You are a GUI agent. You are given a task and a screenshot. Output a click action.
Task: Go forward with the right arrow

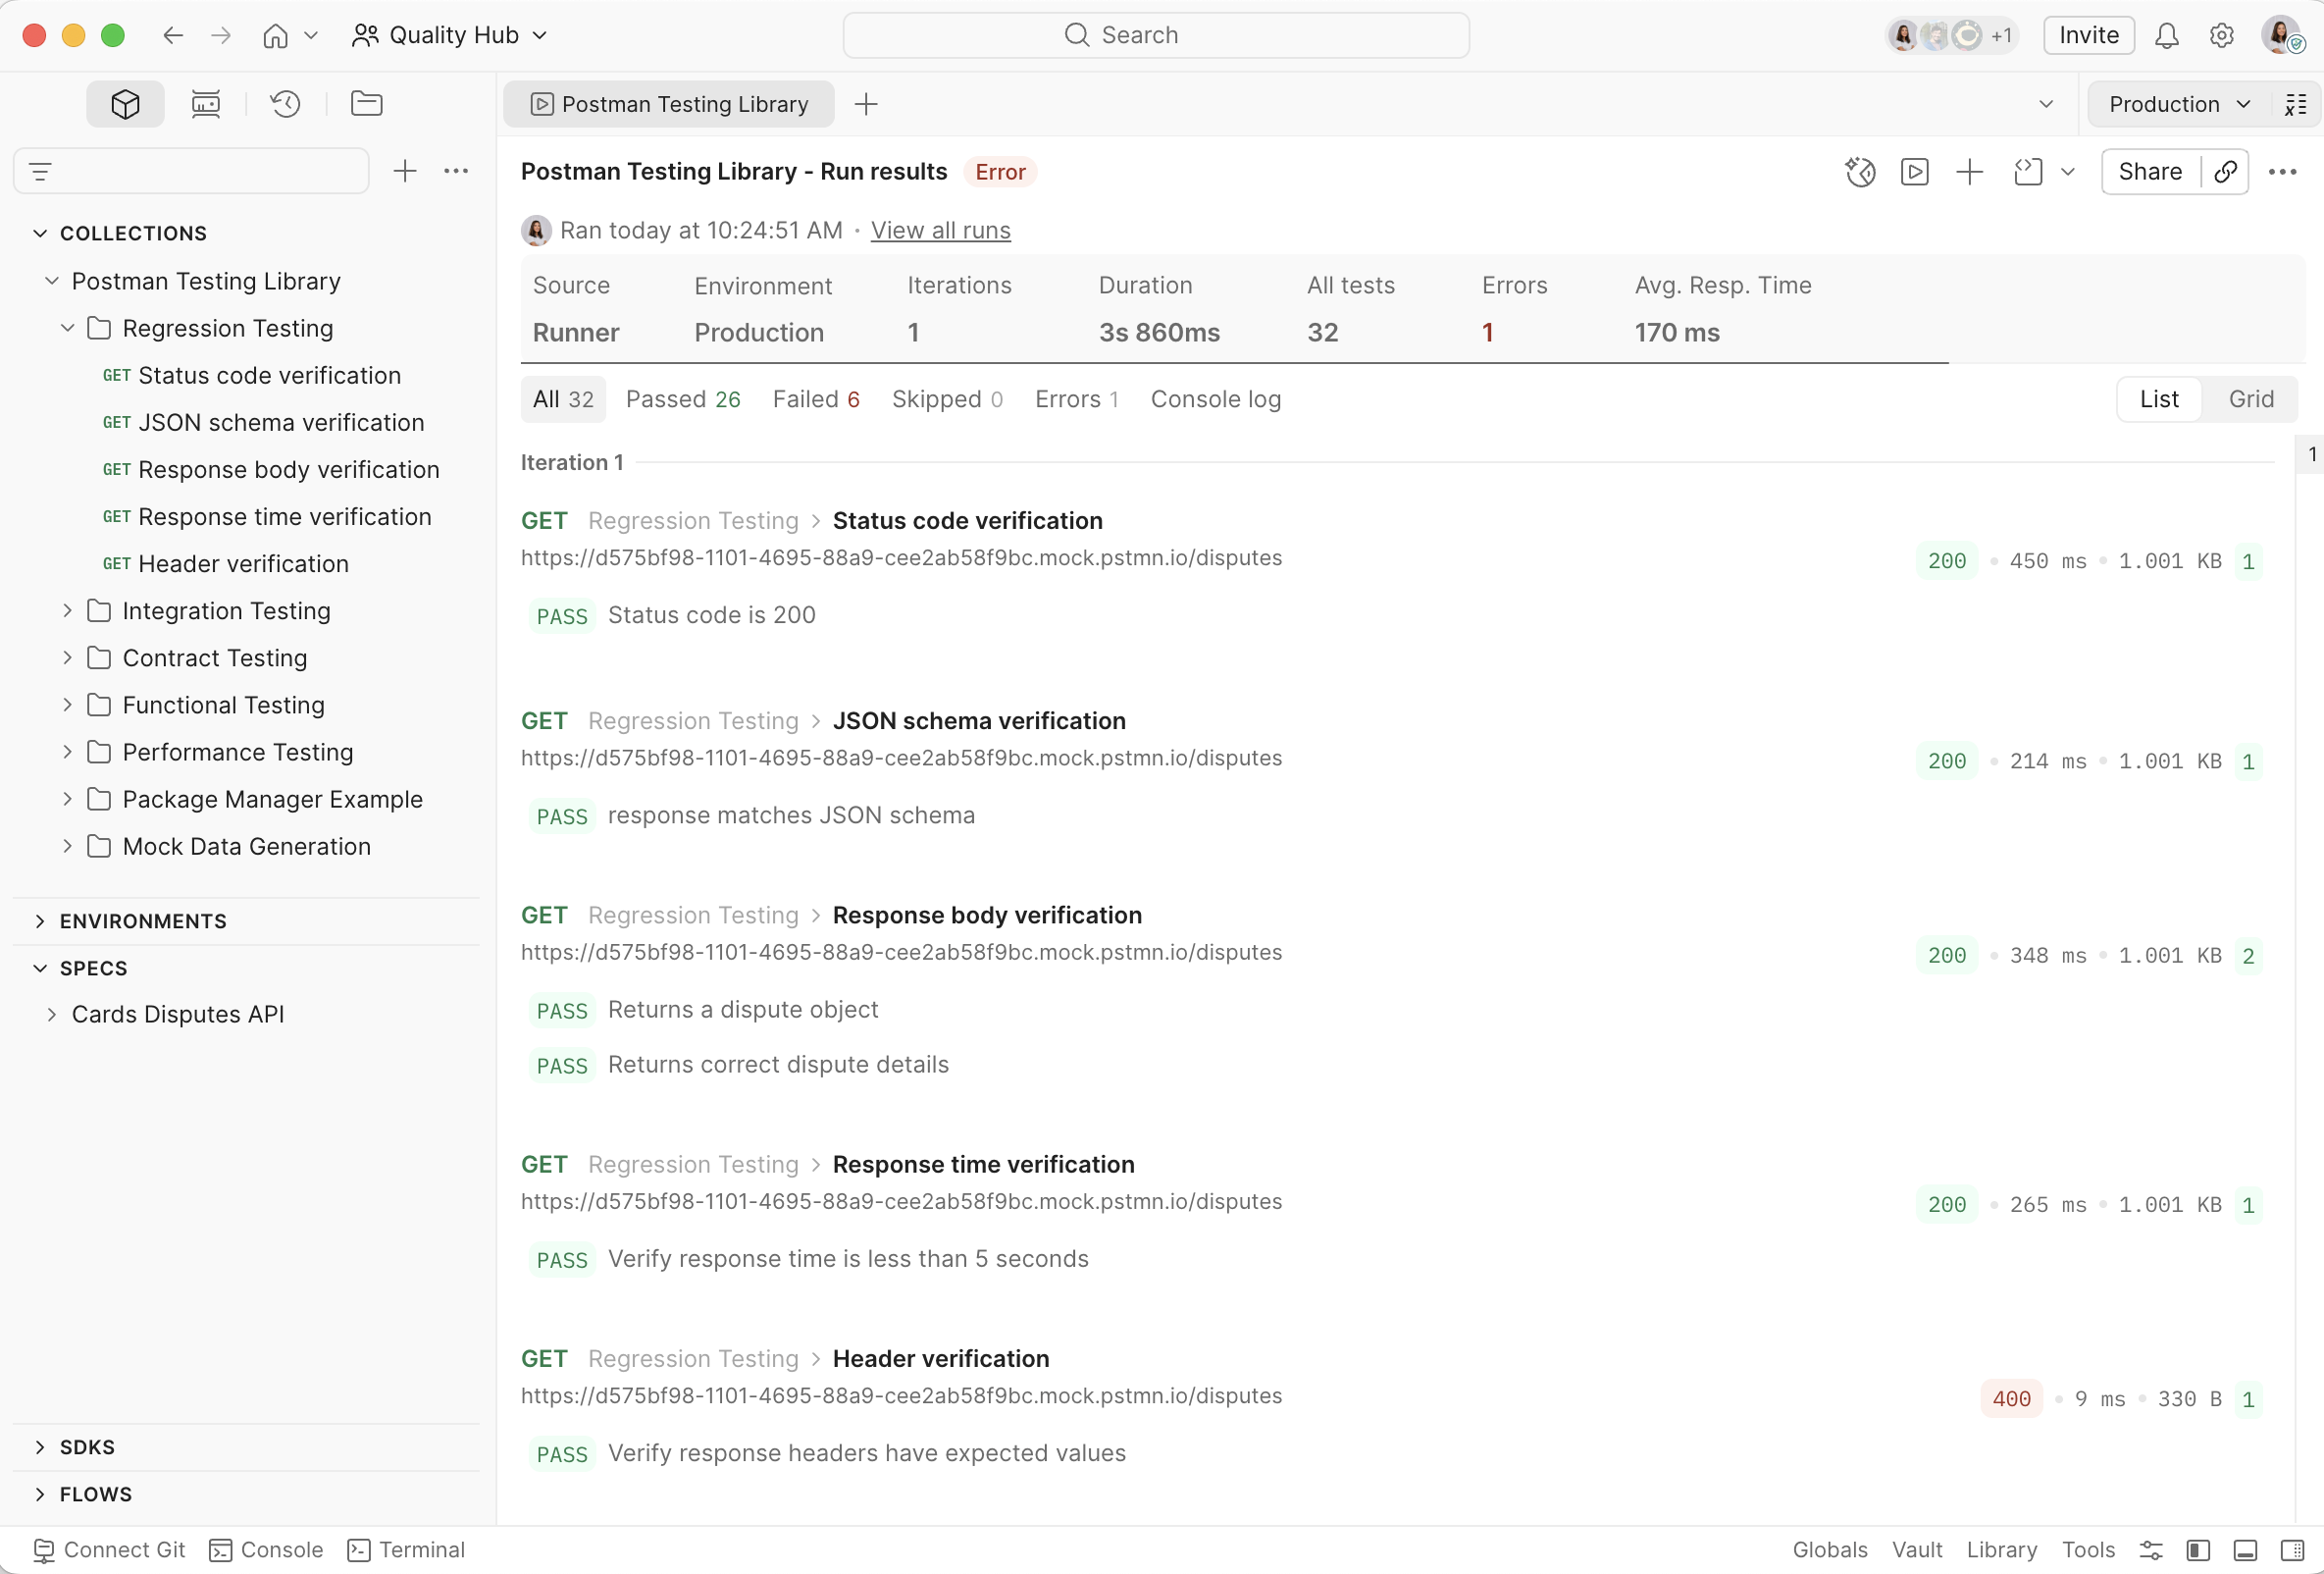point(221,36)
